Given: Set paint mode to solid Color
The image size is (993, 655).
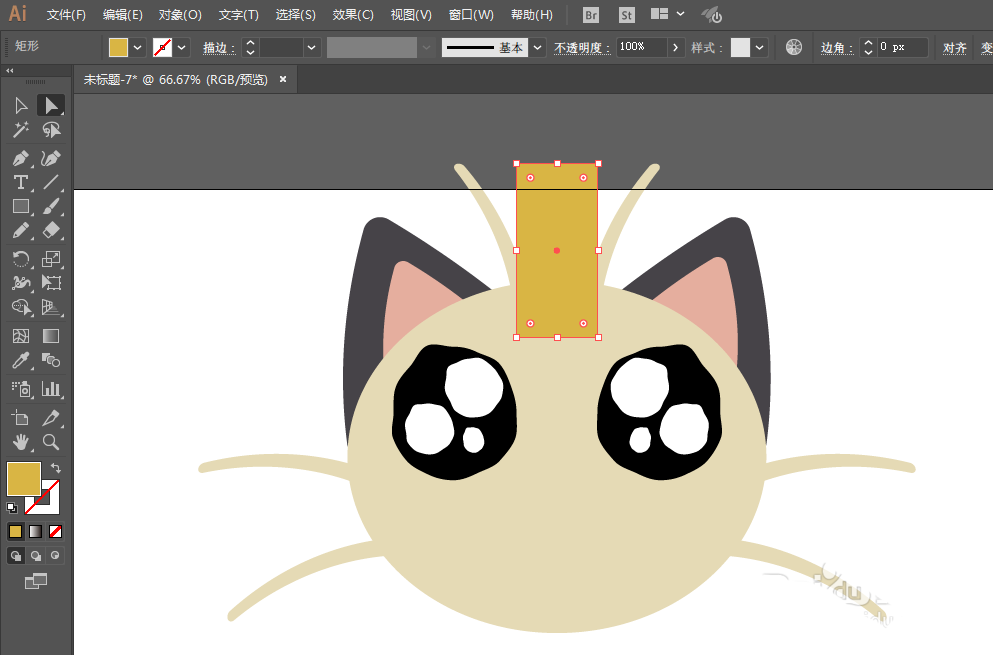Looking at the screenshot, I should pyautogui.click(x=15, y=531).
